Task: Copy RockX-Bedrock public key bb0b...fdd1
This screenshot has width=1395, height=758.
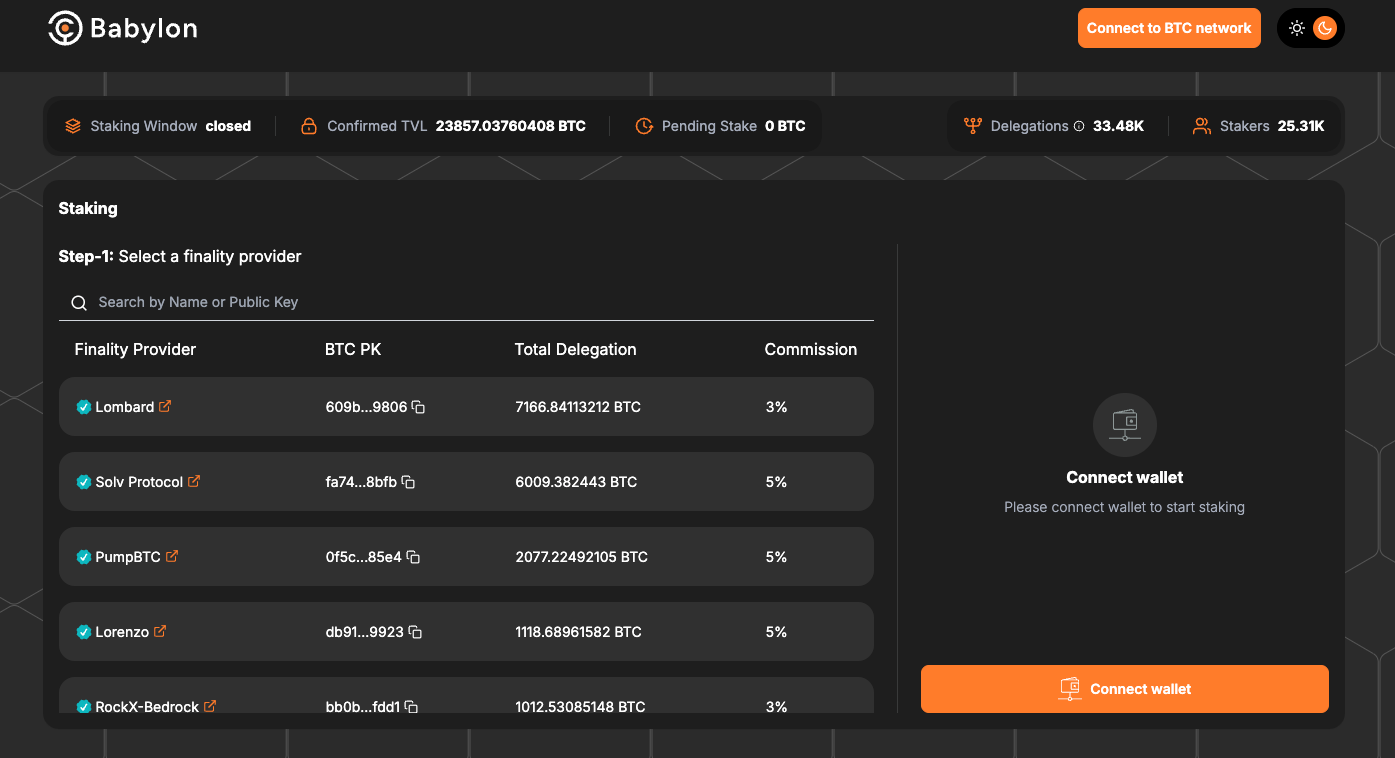Action: click(411, 707)
